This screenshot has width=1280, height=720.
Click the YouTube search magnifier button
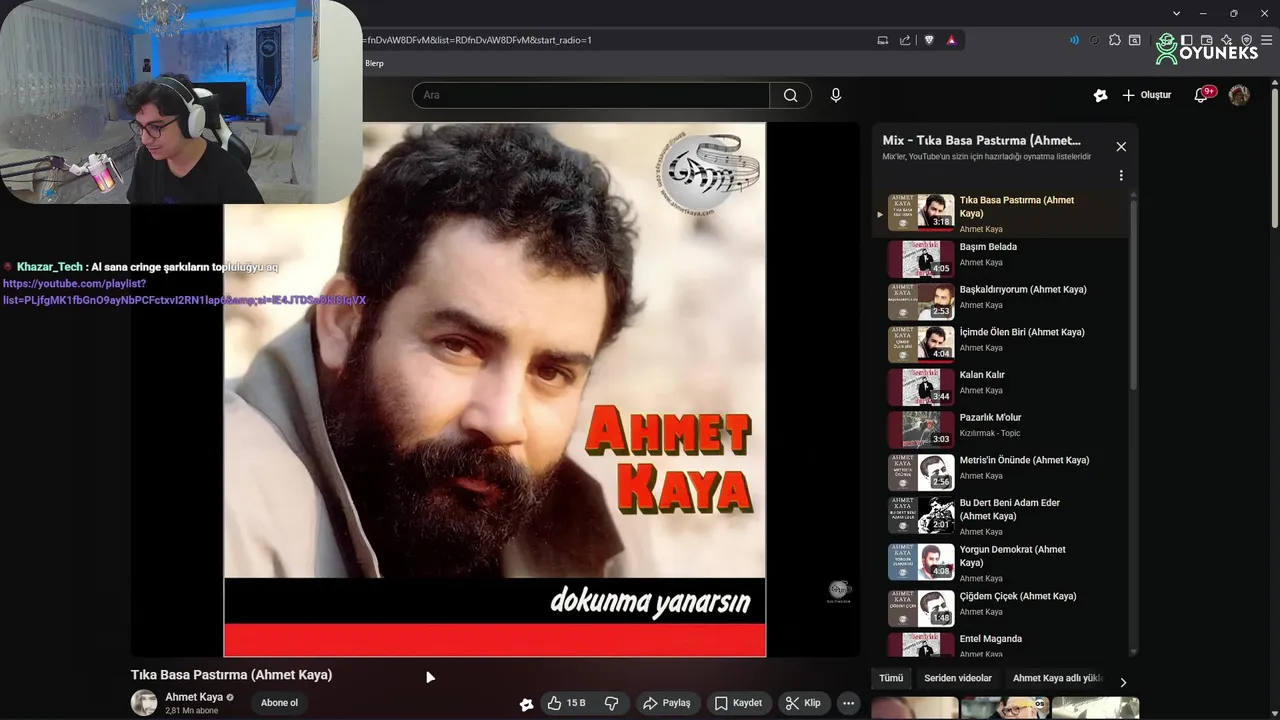tap(791, 95)
